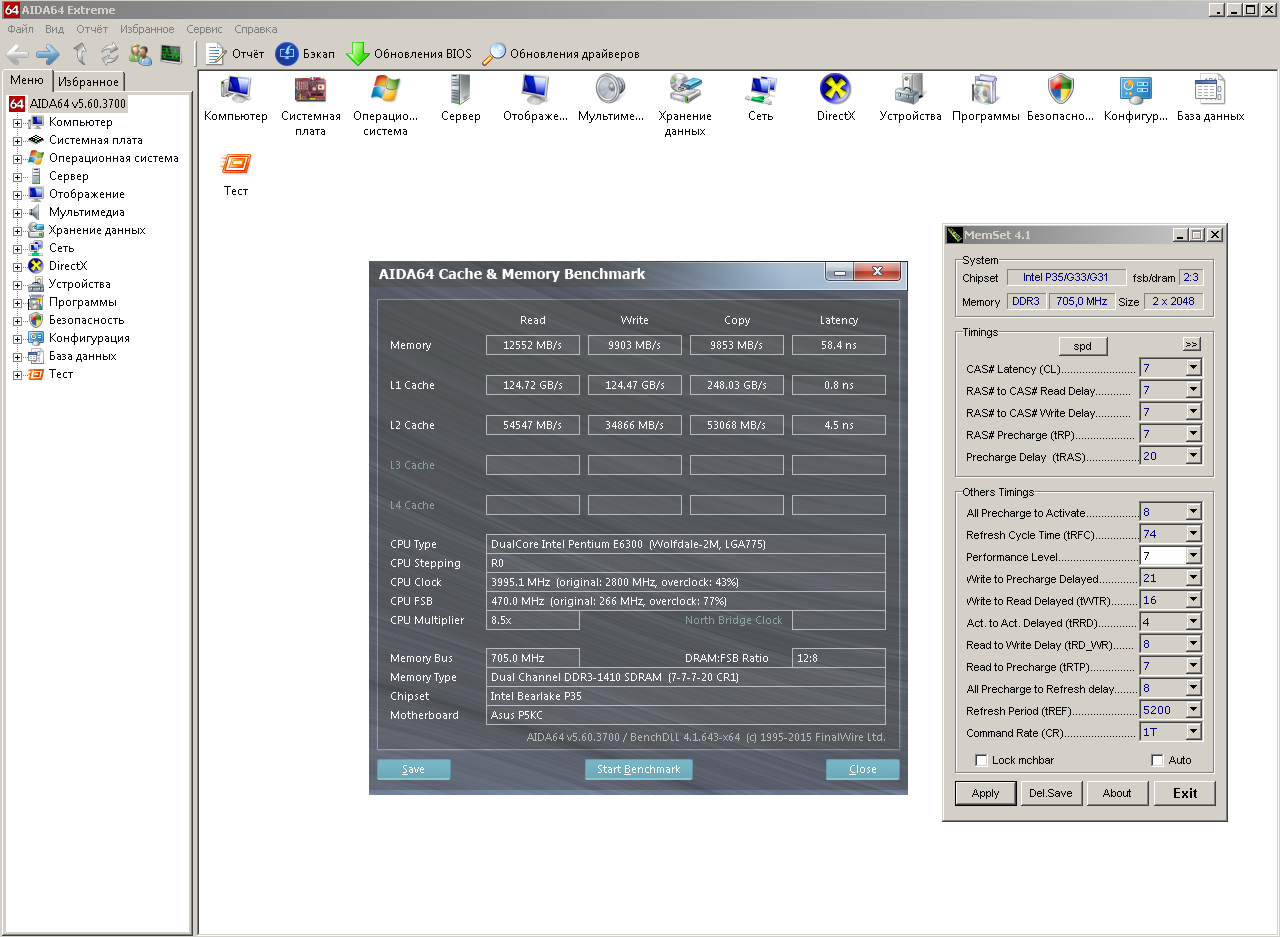The height and width of the screenshot is (937, 1280).
Task: Select the Тест tree item in sidebar
Action: pos(61,374)
